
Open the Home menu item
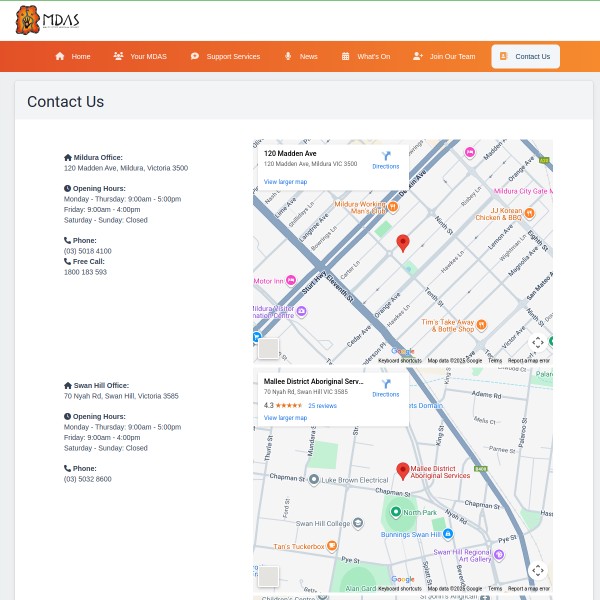point(73,57)
